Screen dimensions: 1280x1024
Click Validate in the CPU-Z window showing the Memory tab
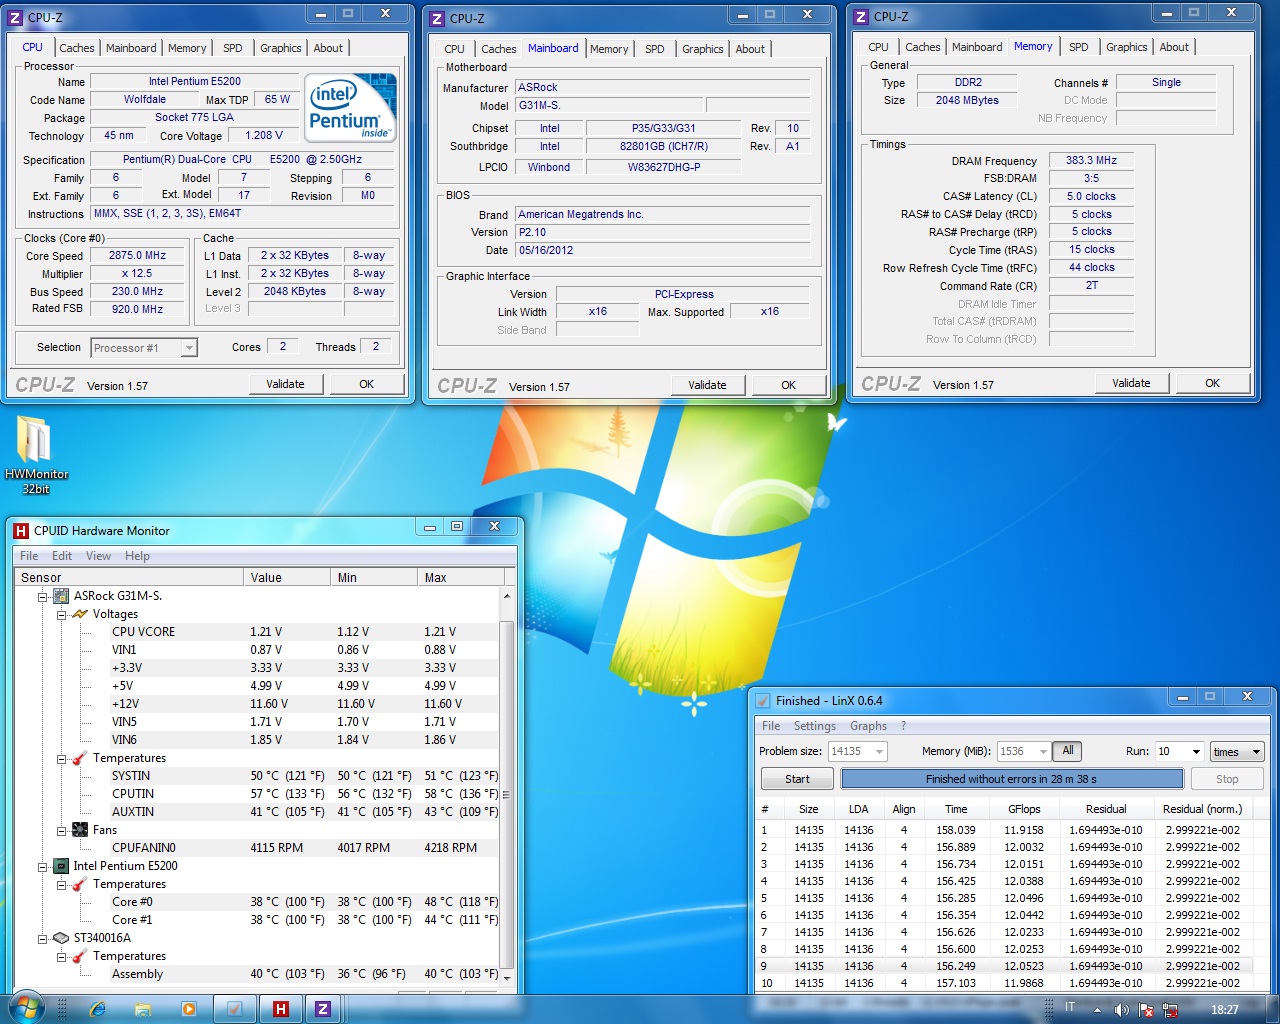pos(1131,383)
